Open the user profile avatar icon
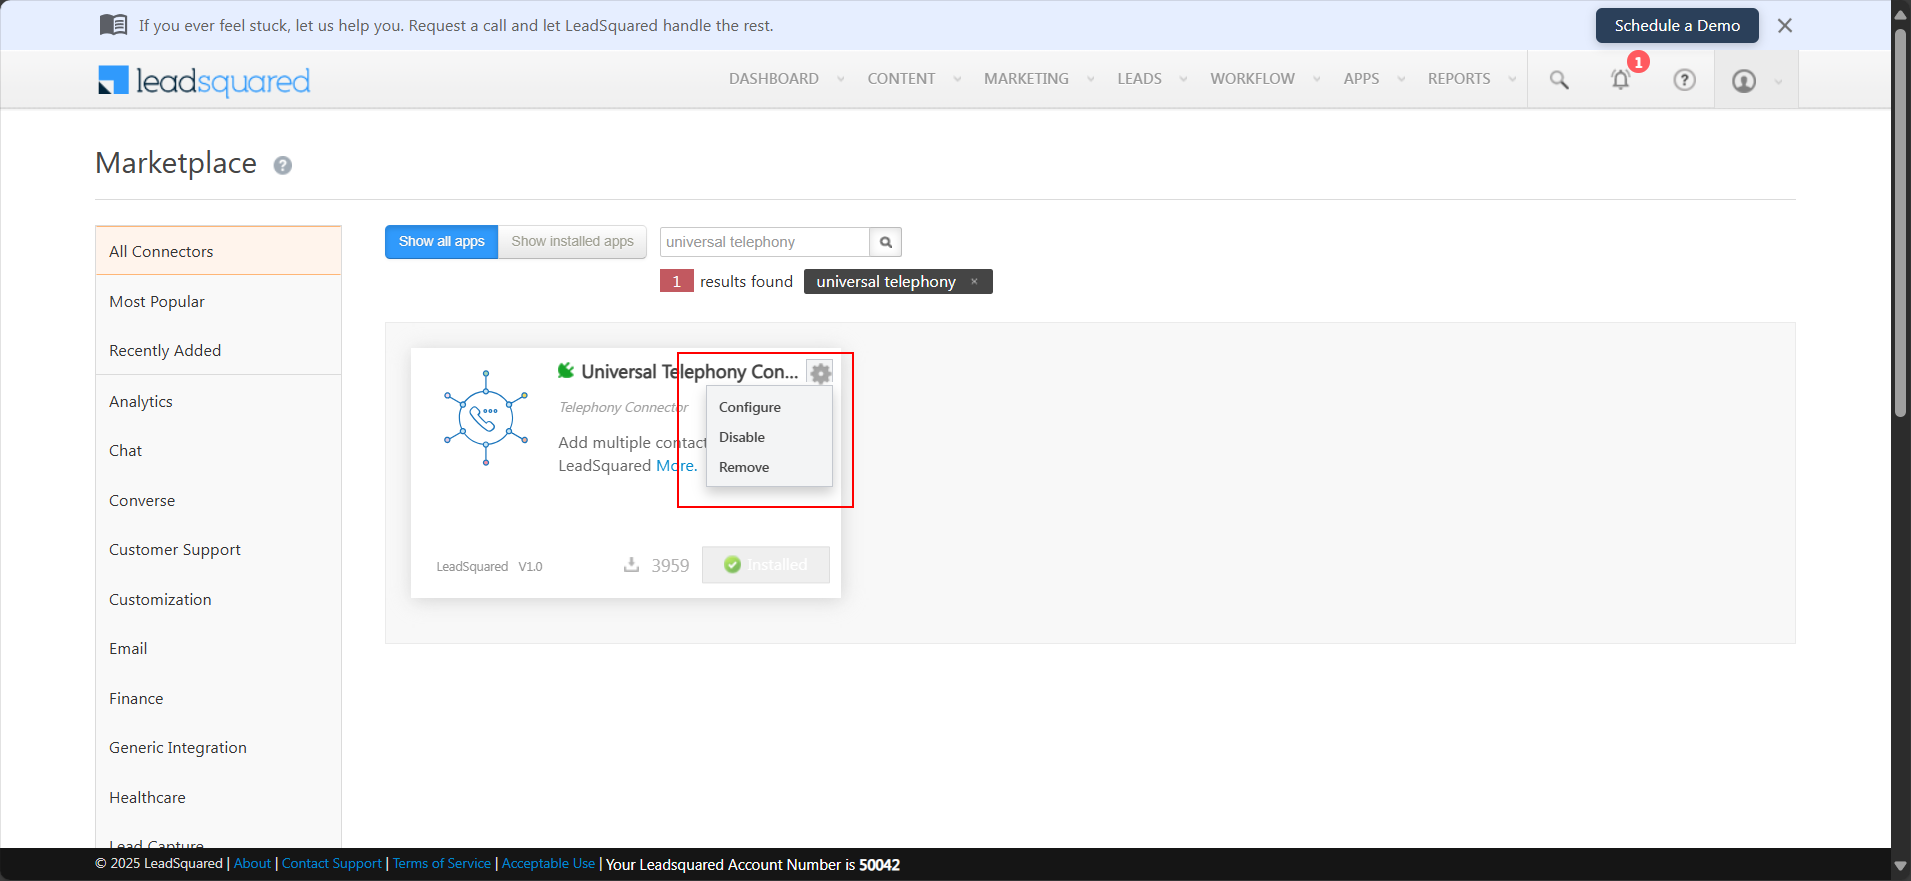Viewport: 1911px width, 881px height. (1744, 81)
